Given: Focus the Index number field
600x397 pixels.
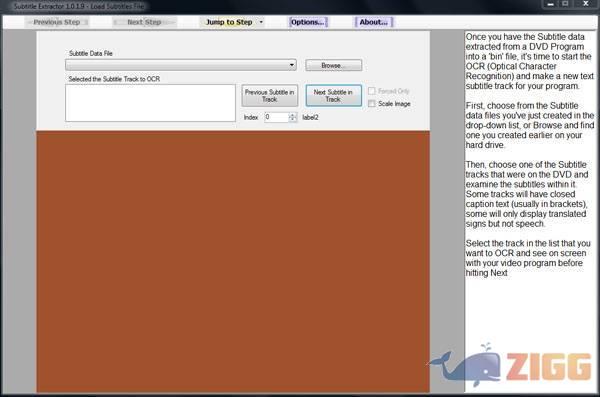Looking at the screenshot, I should point(277,117).
